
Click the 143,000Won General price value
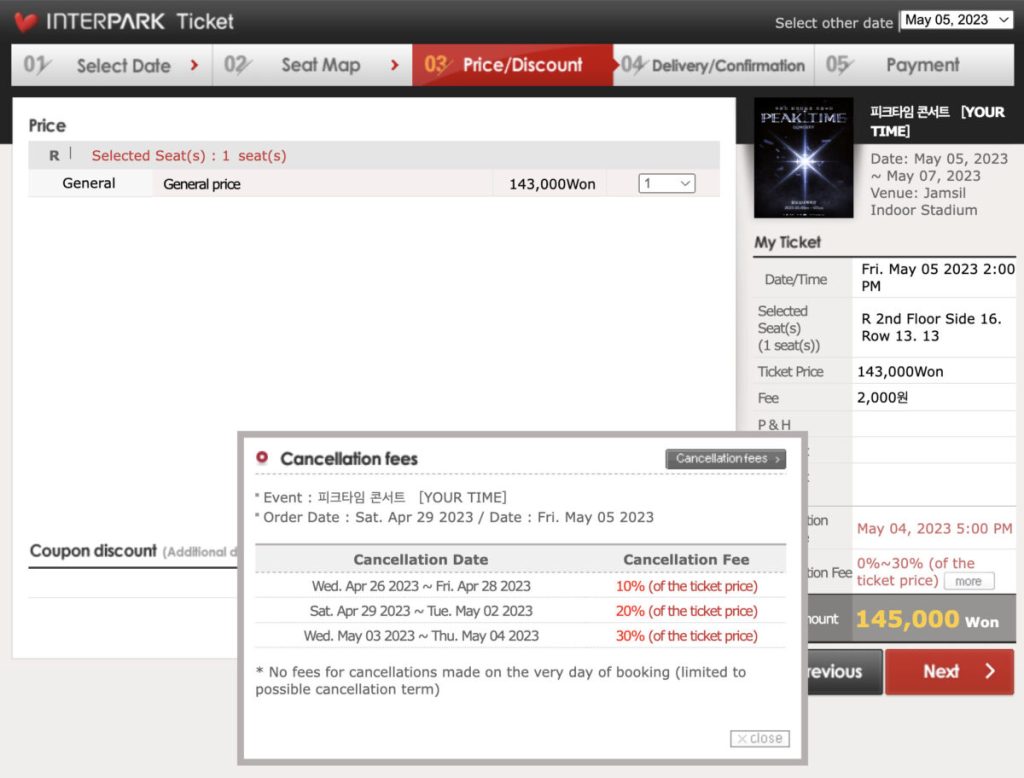pos(552,184)
